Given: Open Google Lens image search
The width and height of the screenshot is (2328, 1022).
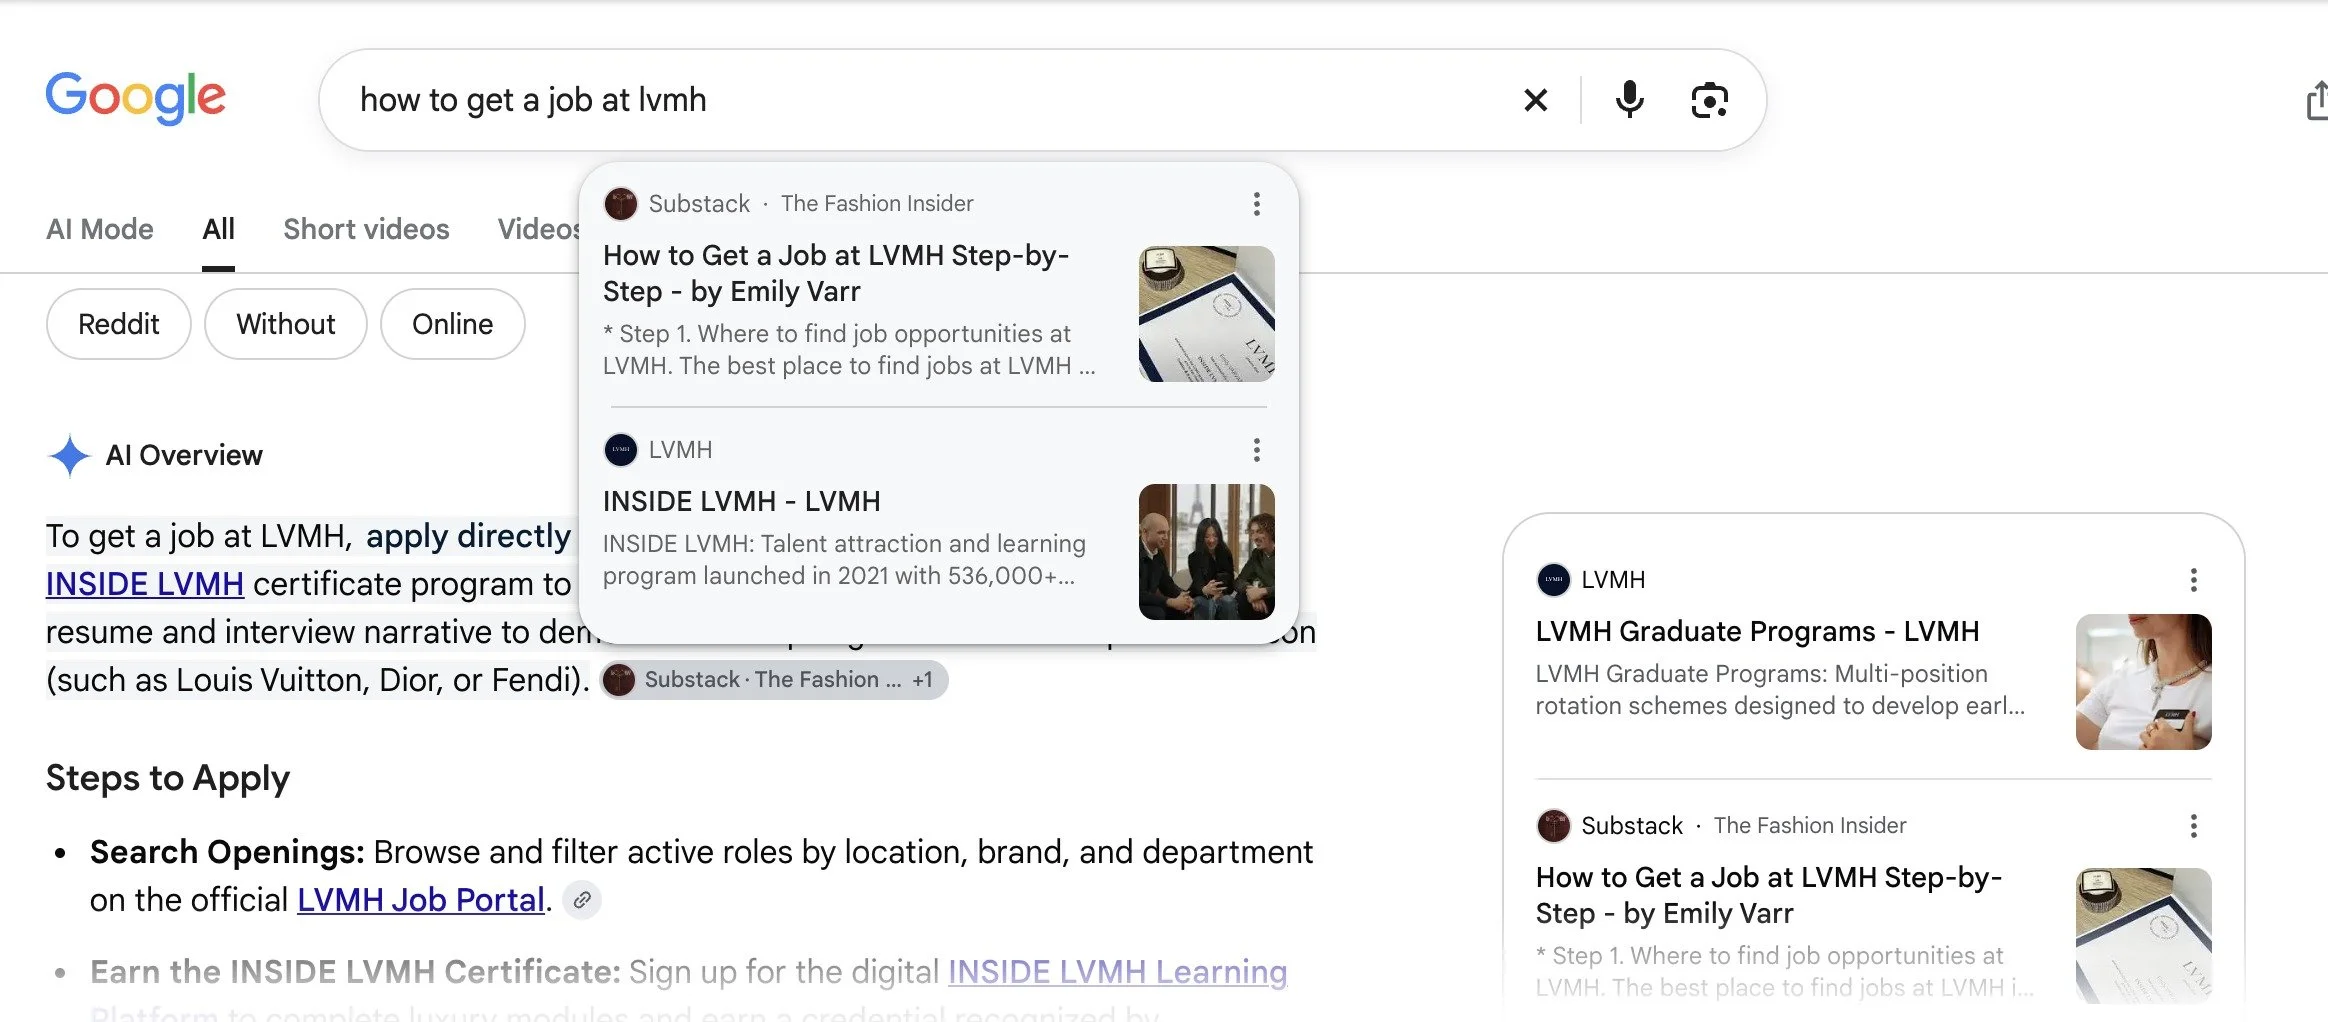Looking at the screenshot, I should pyautogui.click(x=1709, y=100).
